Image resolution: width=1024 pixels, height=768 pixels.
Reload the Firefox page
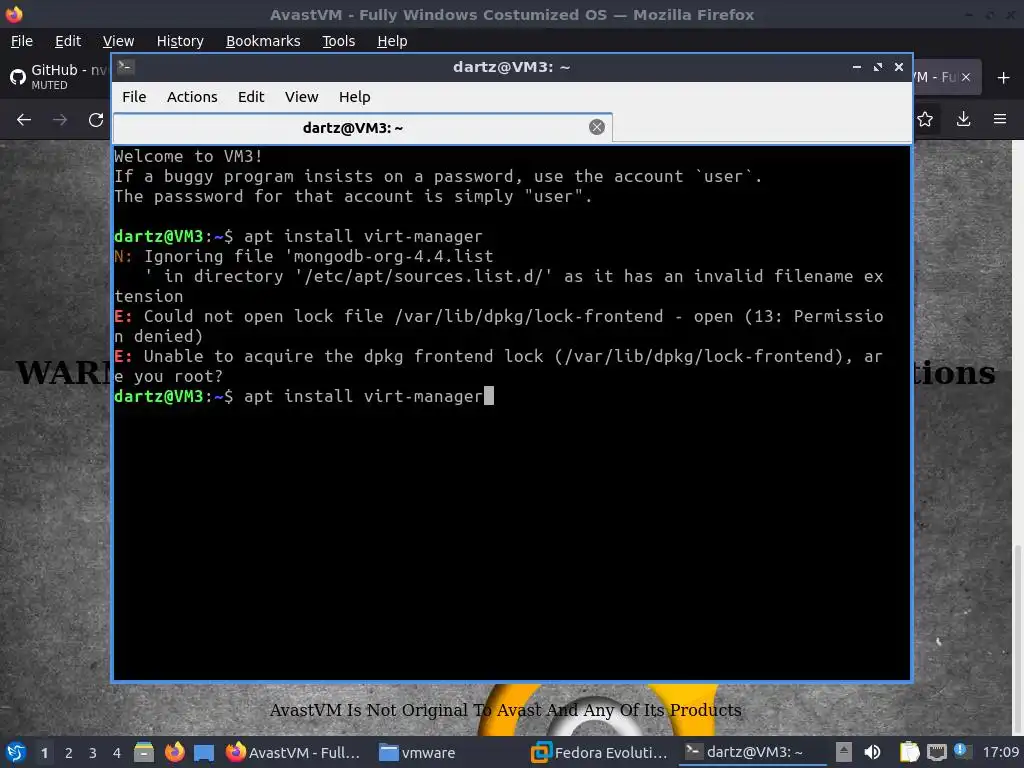tap(96, 120)
